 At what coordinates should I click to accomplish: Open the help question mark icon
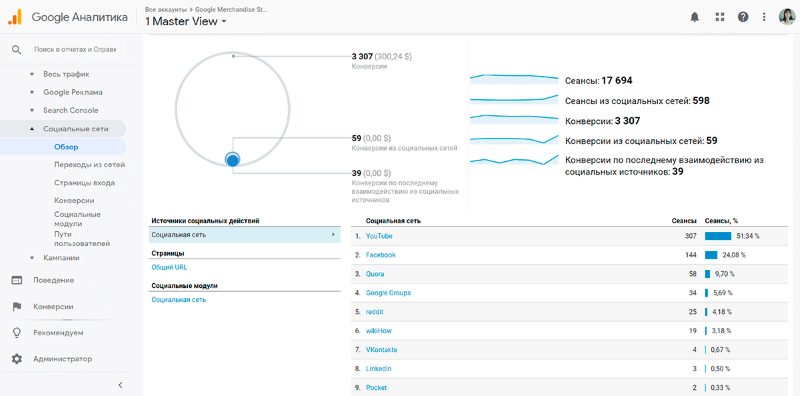click(x=743, y=17)
